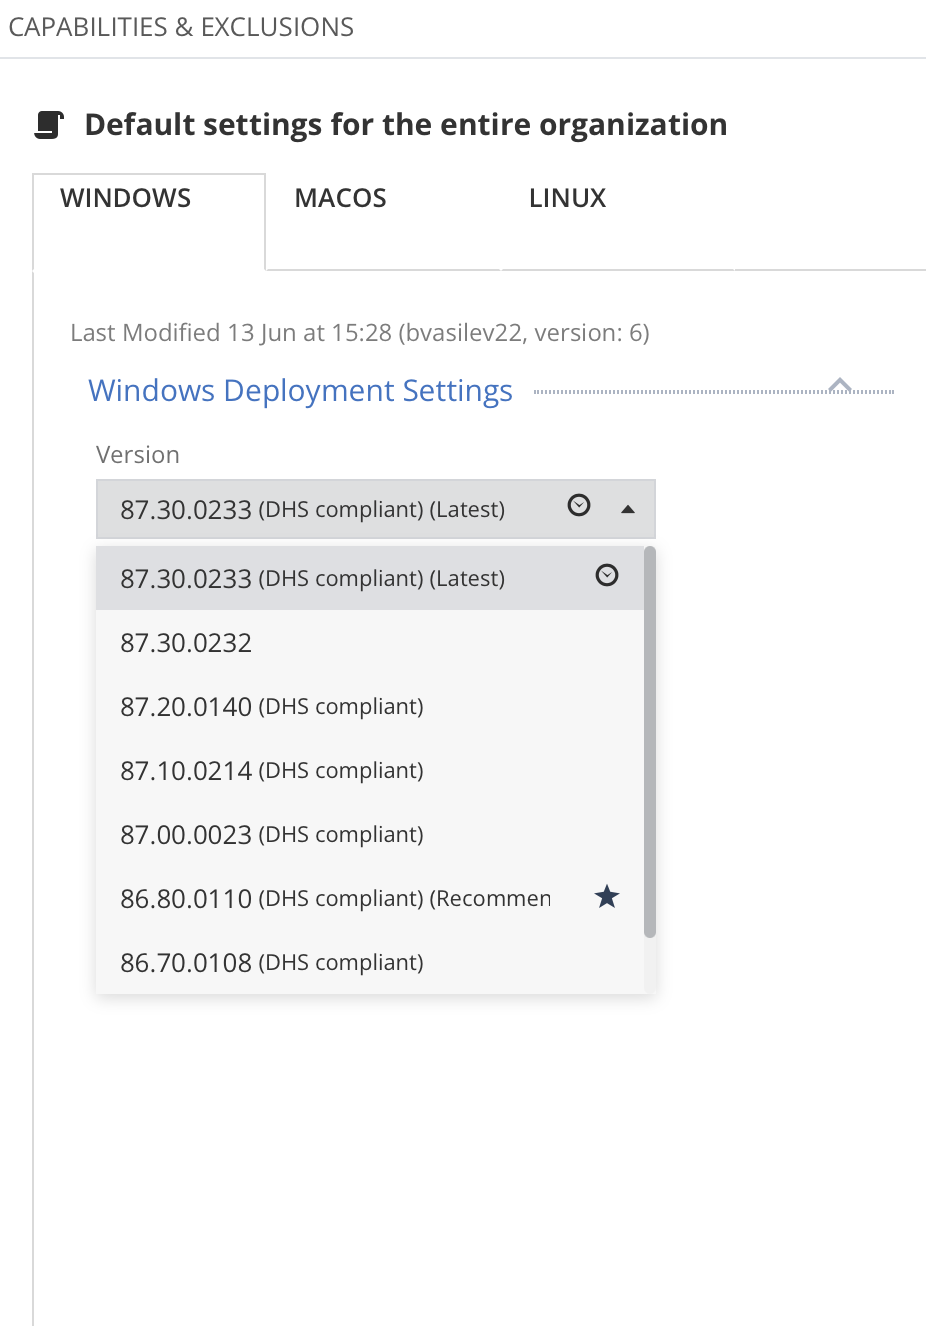Choose the recommended version 86.80.0110
The image size is (926, 1326).
coord(335,899)
